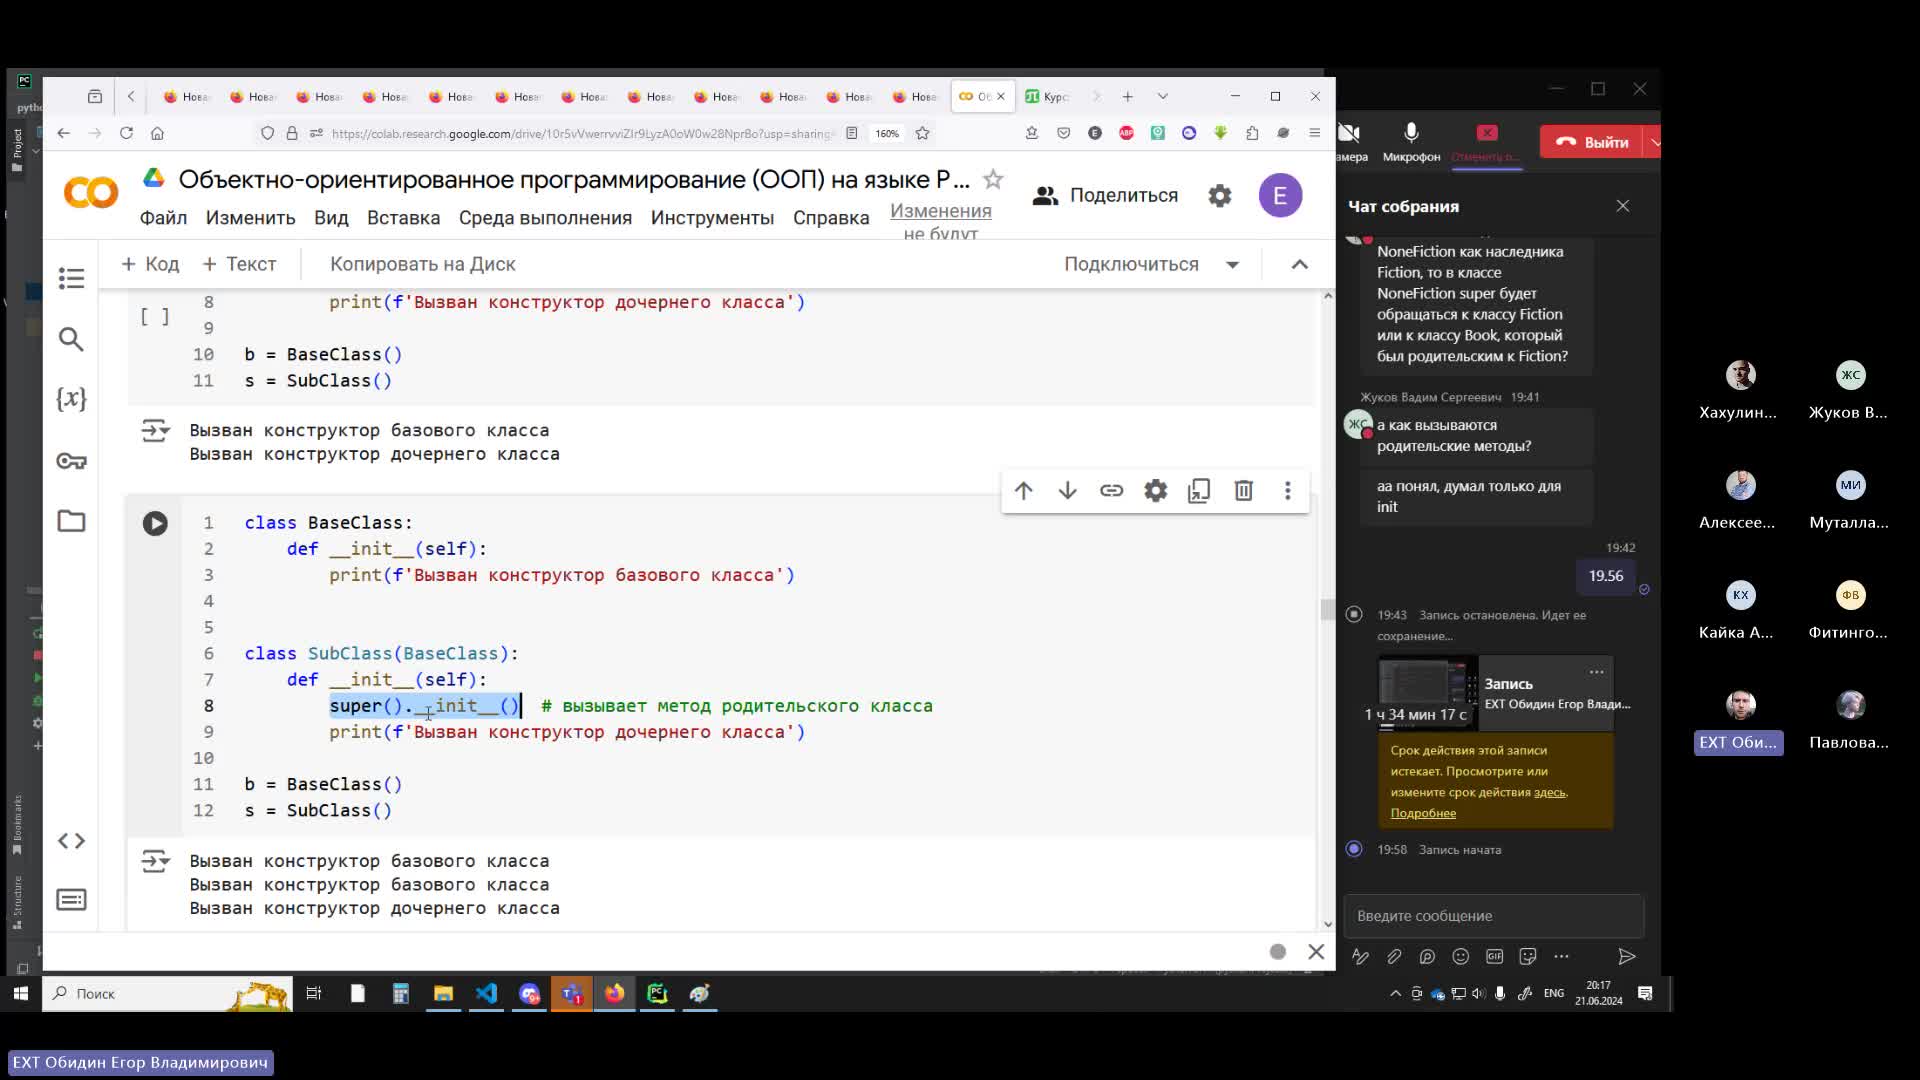
Task: Show hidden system tray icons
Action: (x=1395, y=993)
